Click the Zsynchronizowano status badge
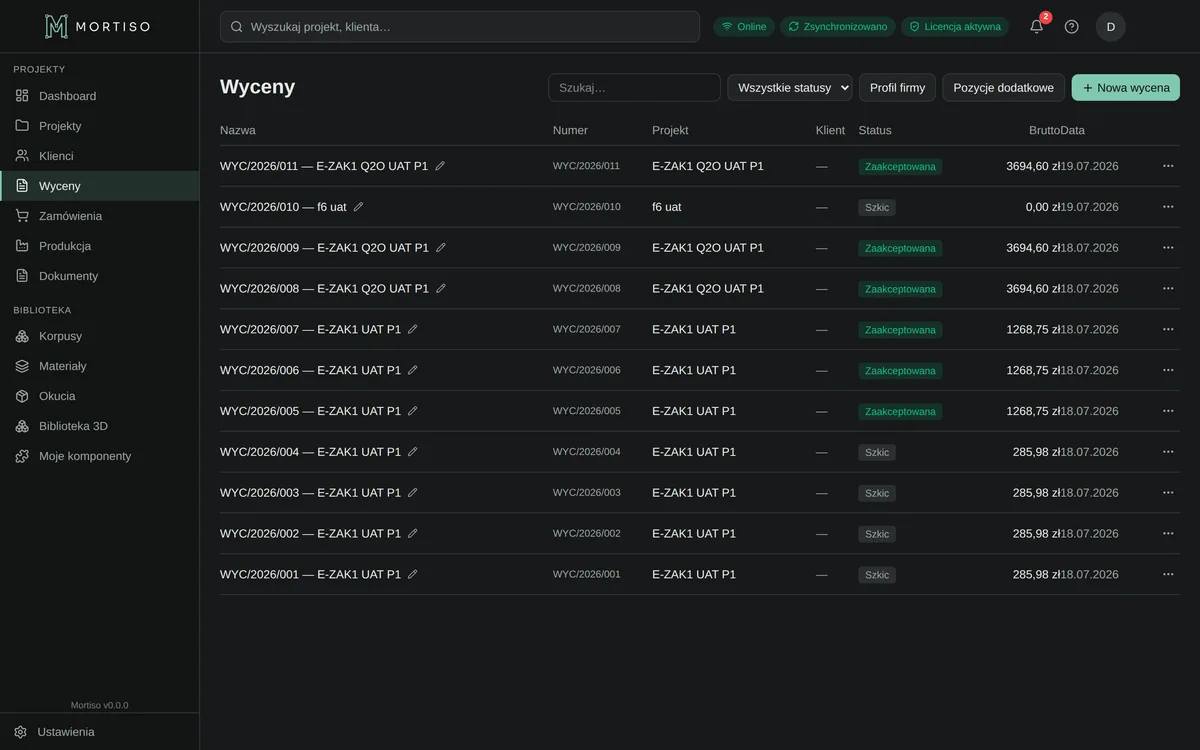Image resolution: width=1200 pixels, height=750 pixels. 837,27
